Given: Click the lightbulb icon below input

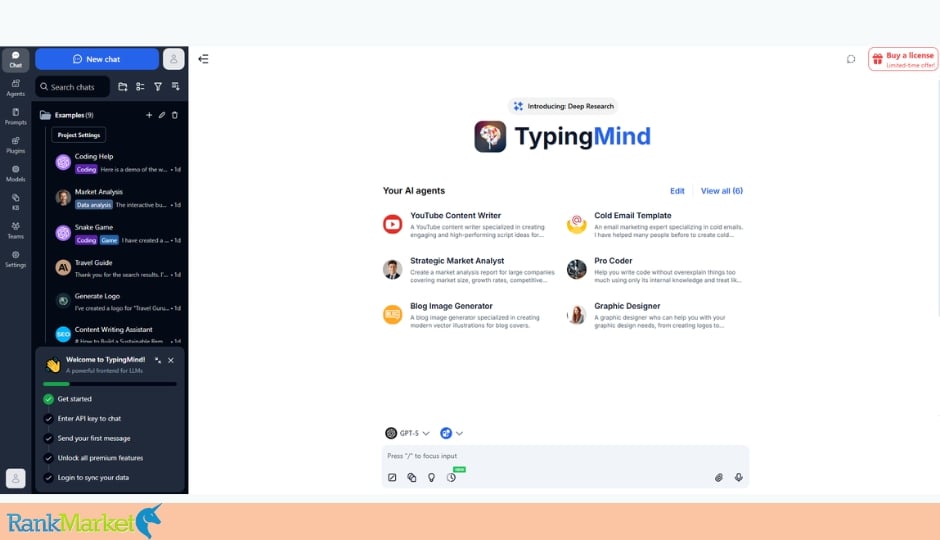Looking at the screenshot, I should click(431, 478).
